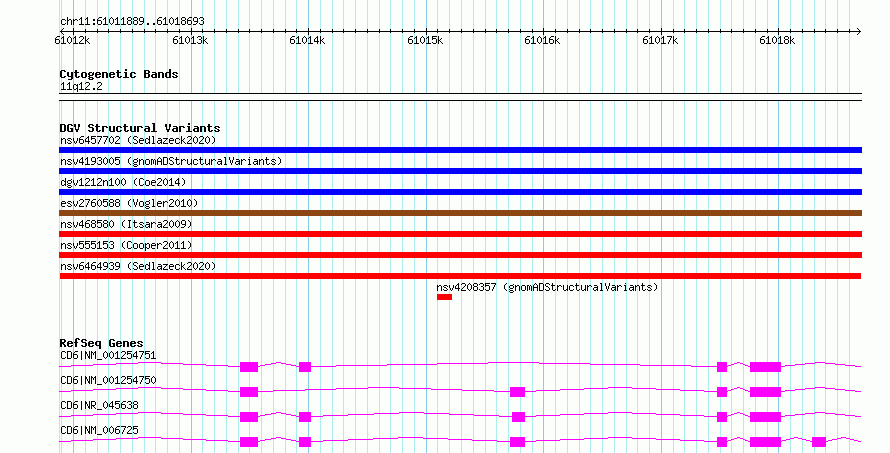The width and height of the screenshot is (890, 453).
Task: Open transcript label CD6|NR_045638
Action: [99, 405]
